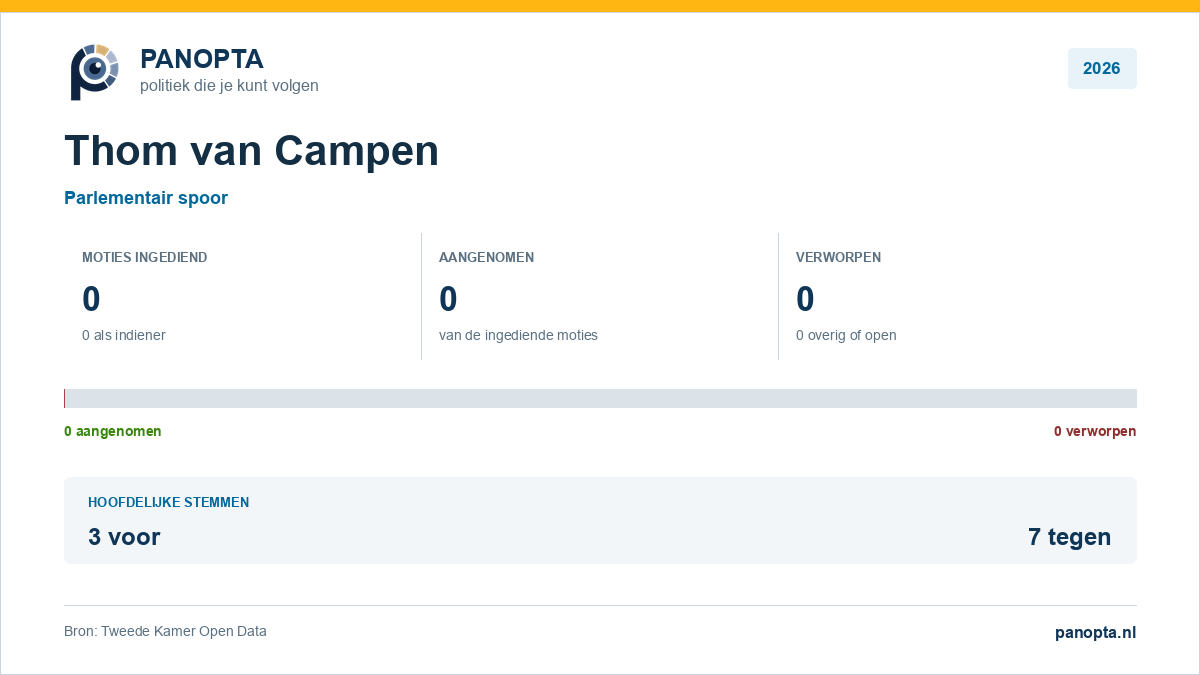The height and width of the screenshot is (675, 1200).
Task: Click the Hoofdelijke stemmen panel title
Action: tap(169, 502)
